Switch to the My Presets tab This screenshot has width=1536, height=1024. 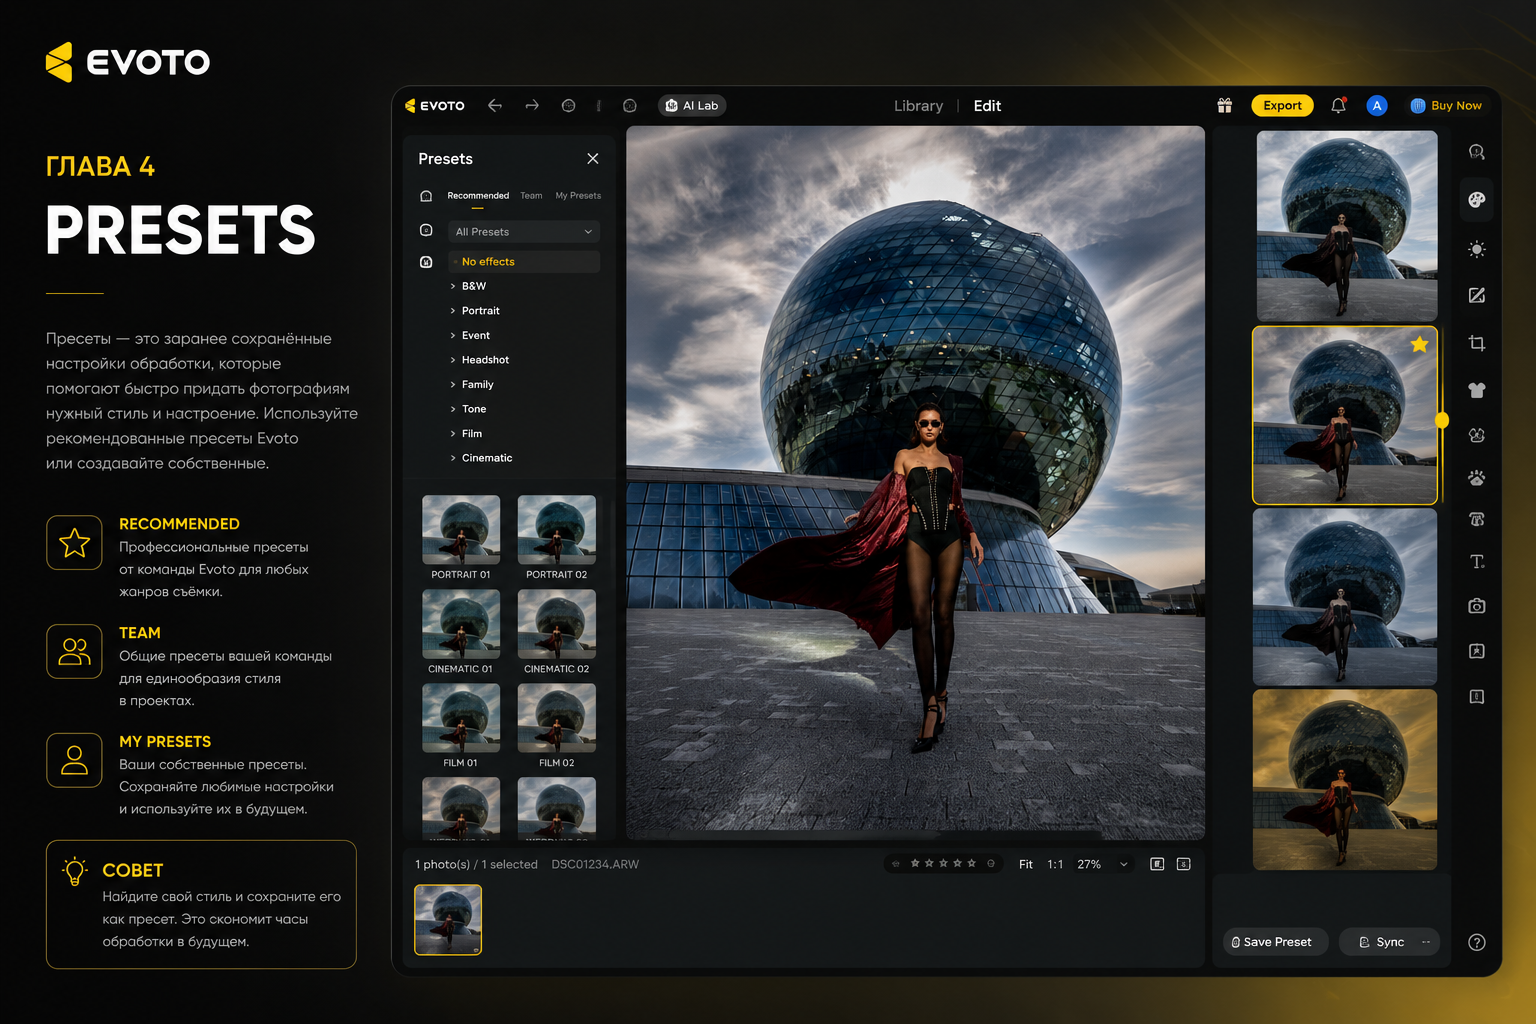[x=578, y=196]
